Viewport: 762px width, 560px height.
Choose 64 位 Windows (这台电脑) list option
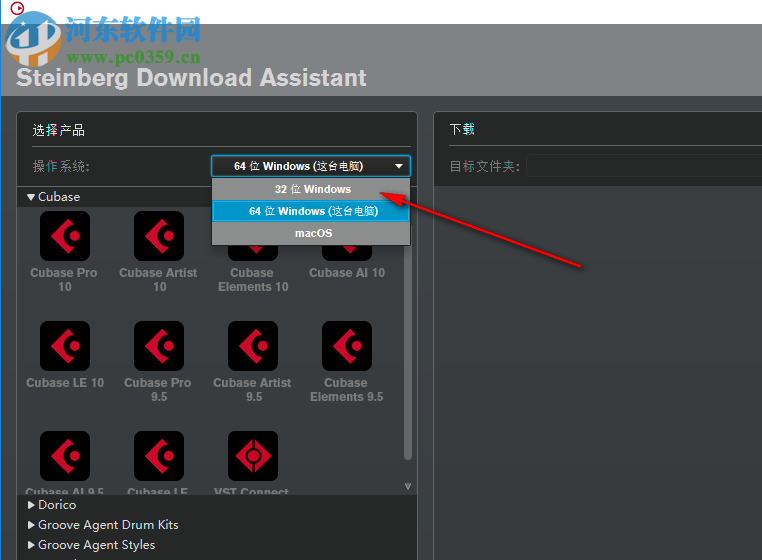[x=311, y=211]
